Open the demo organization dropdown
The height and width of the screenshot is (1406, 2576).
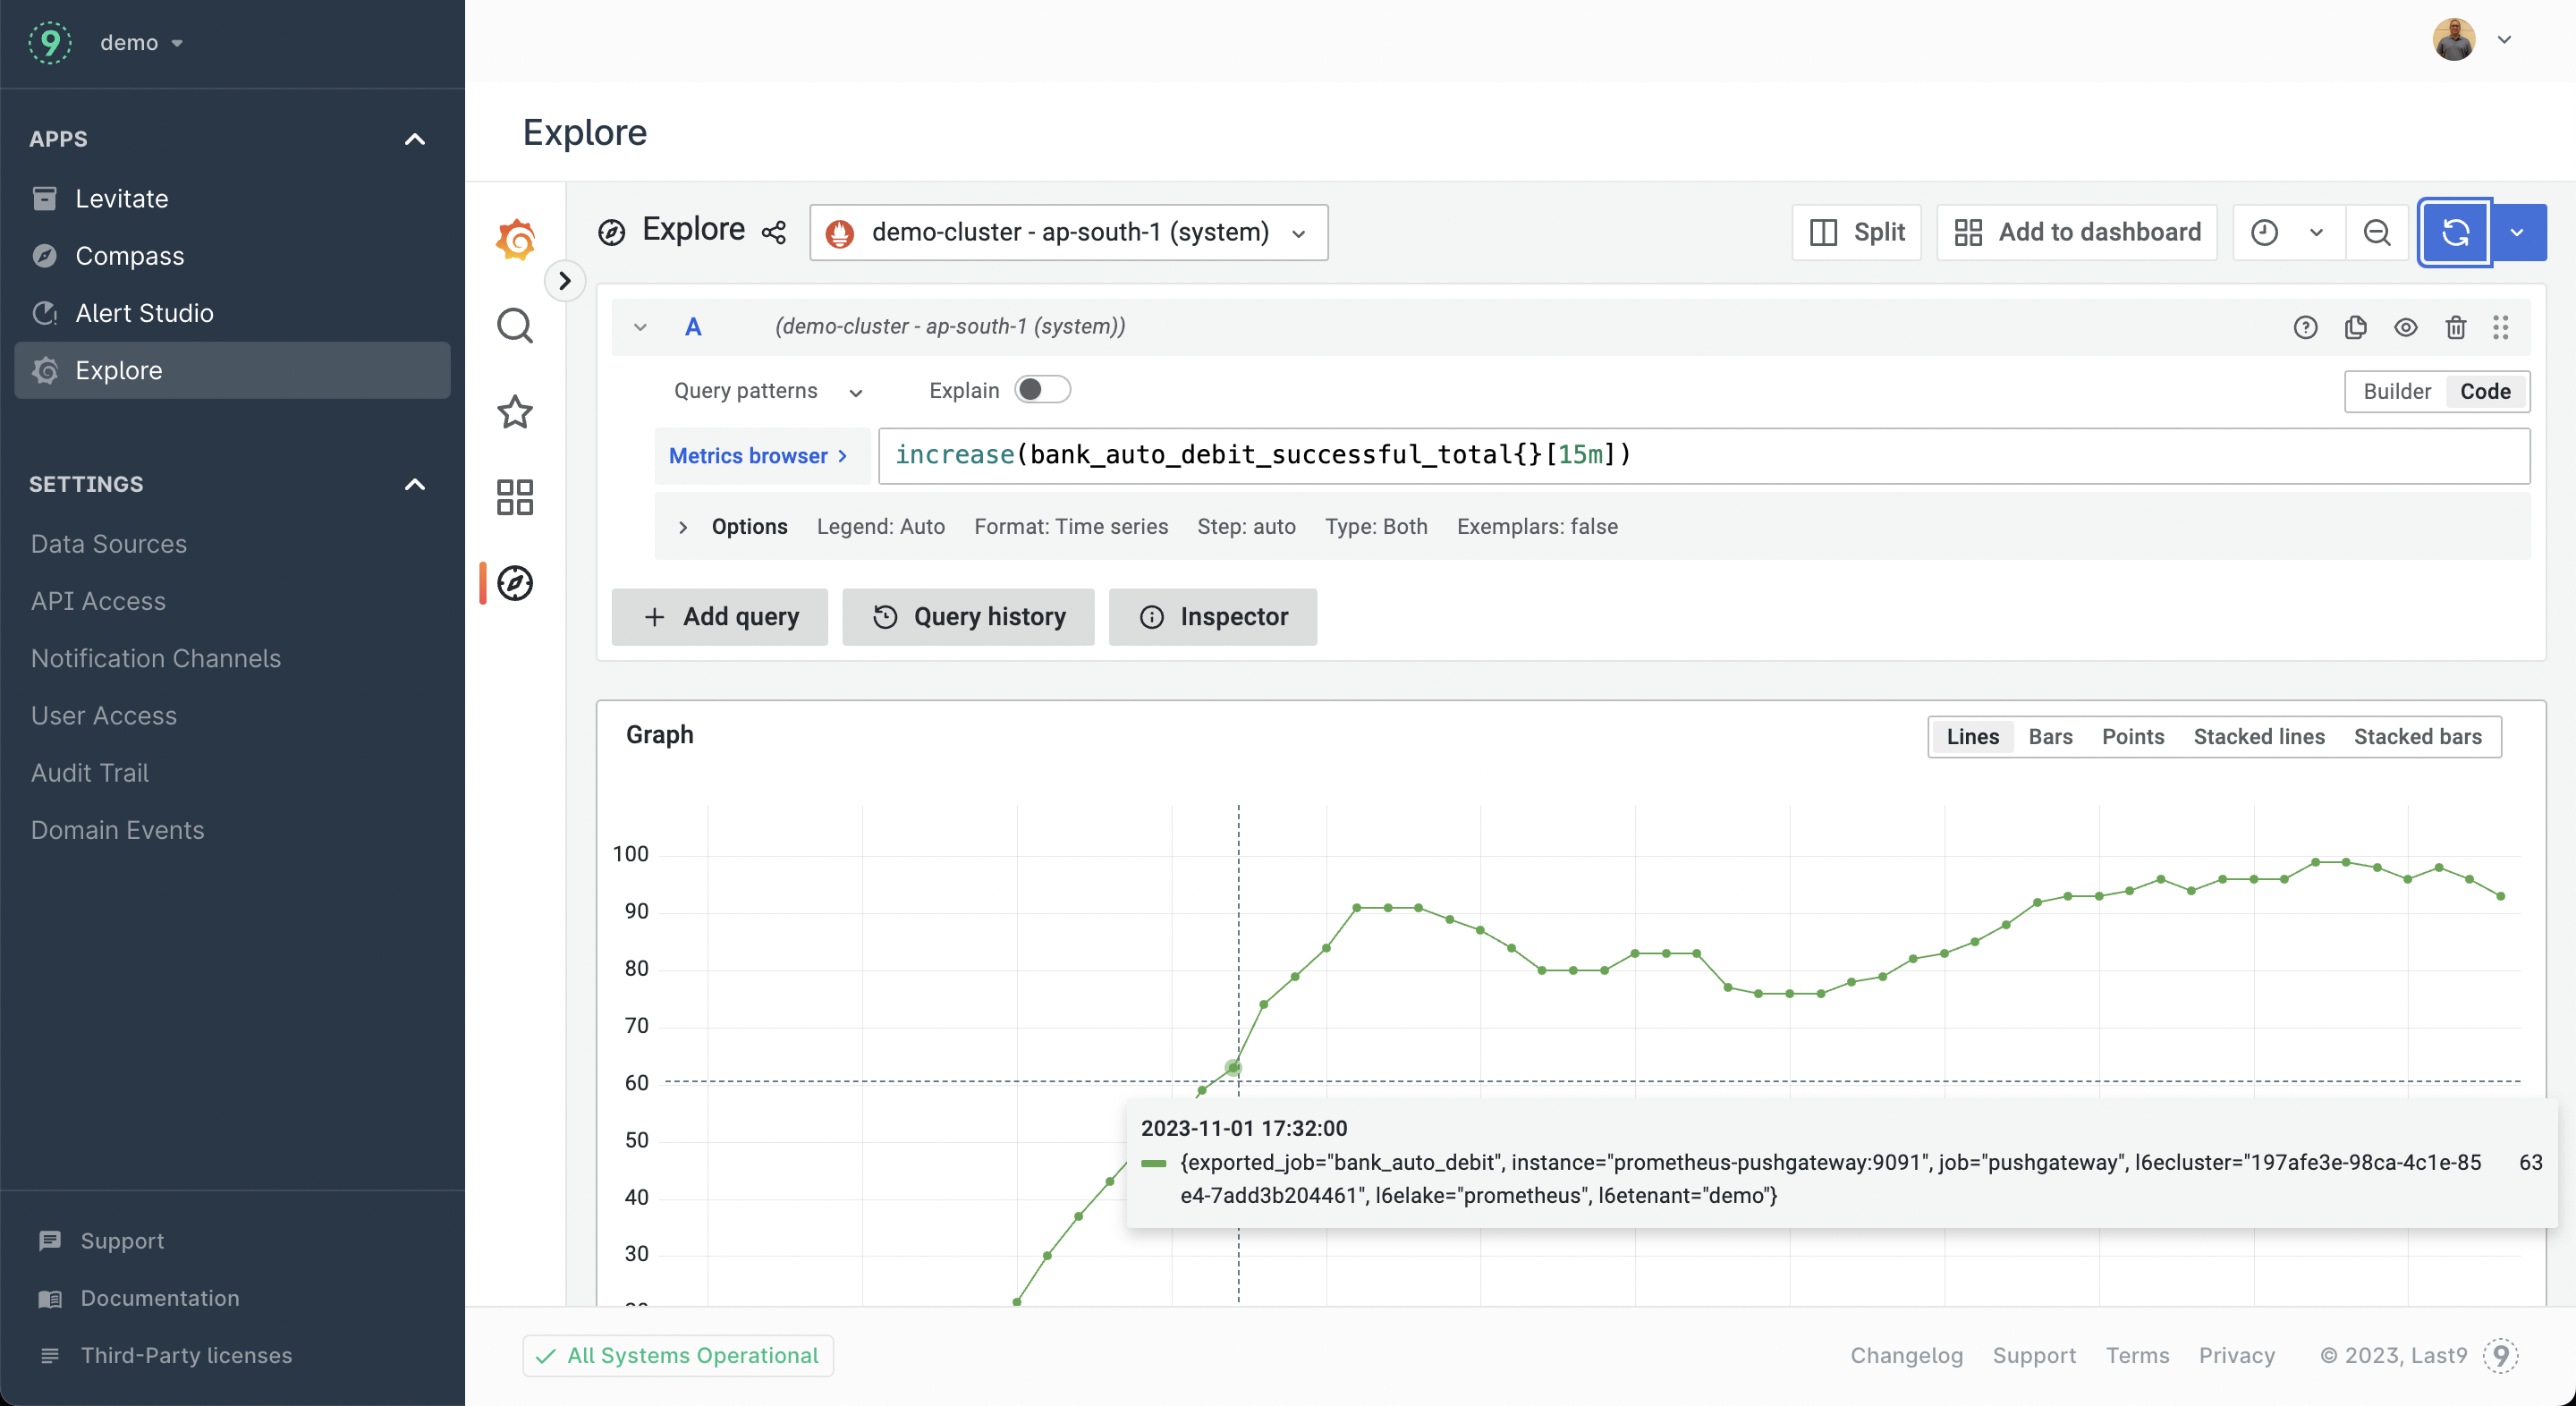point(141,42)
